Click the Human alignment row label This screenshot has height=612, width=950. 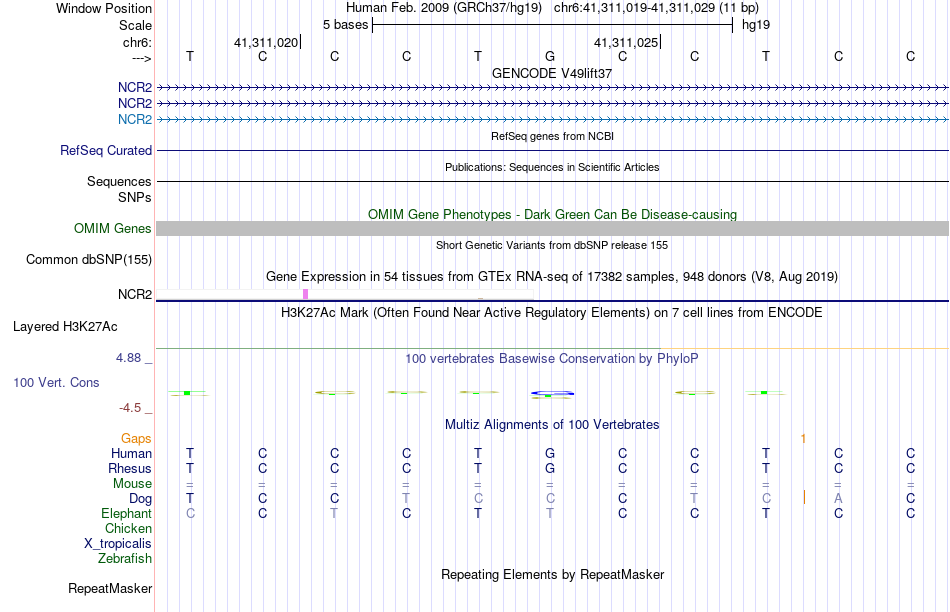[x=131, y=453]
